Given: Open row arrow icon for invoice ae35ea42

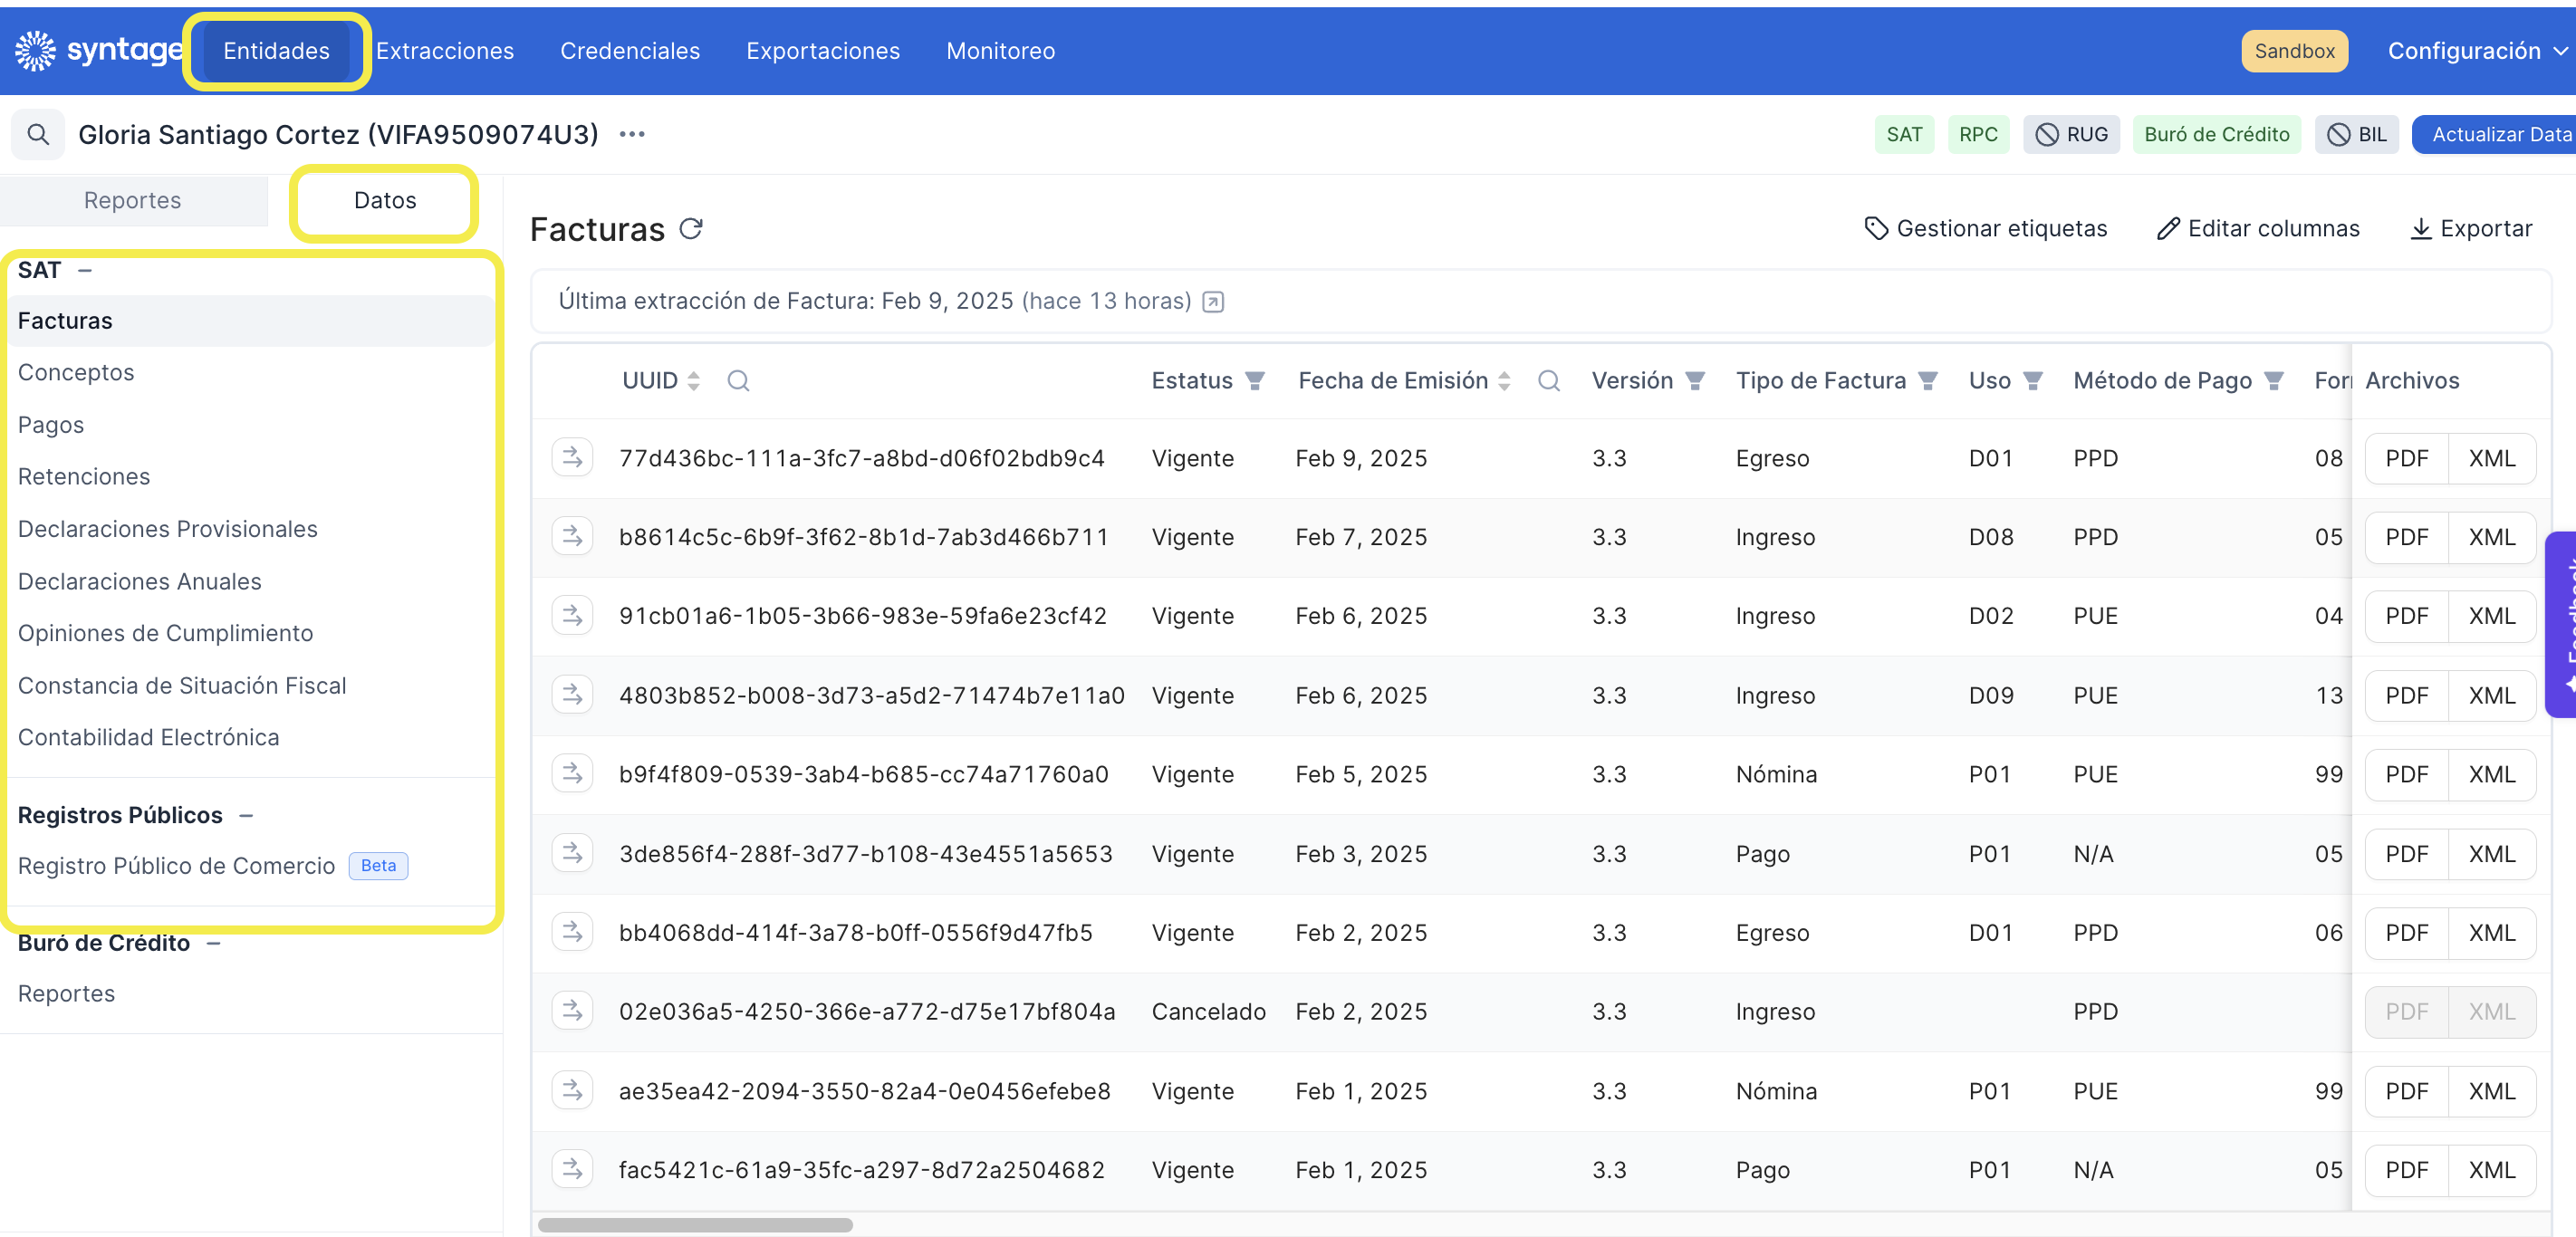Looking at the screenshot, I should tap(572, 1090).
